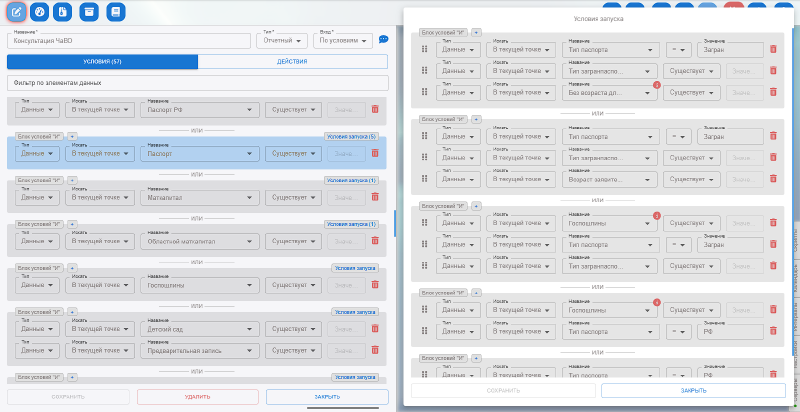Click ЗАКРЫТЬ in the Условия запуска dialog
The width and height of the screenshot is (800, 412).
tap(693, 390)
